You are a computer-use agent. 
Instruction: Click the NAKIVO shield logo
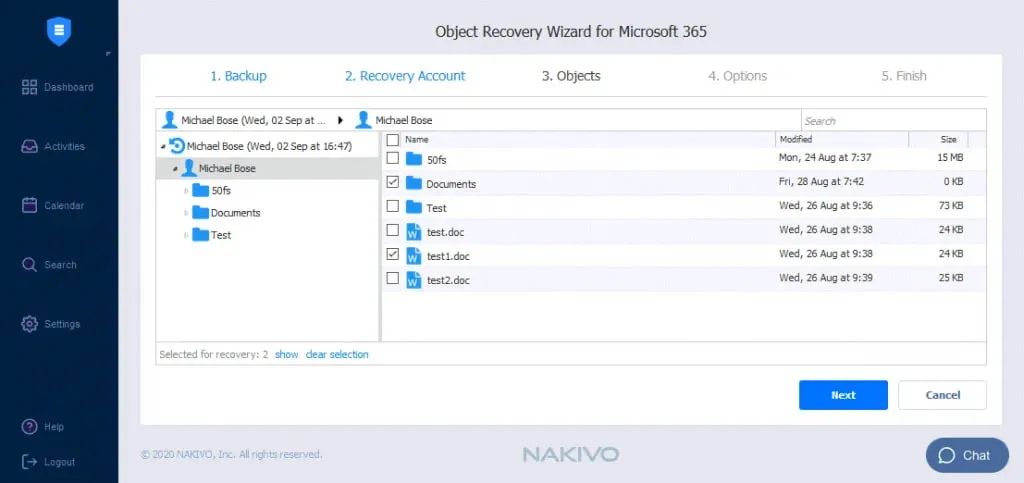click(59, 32)
